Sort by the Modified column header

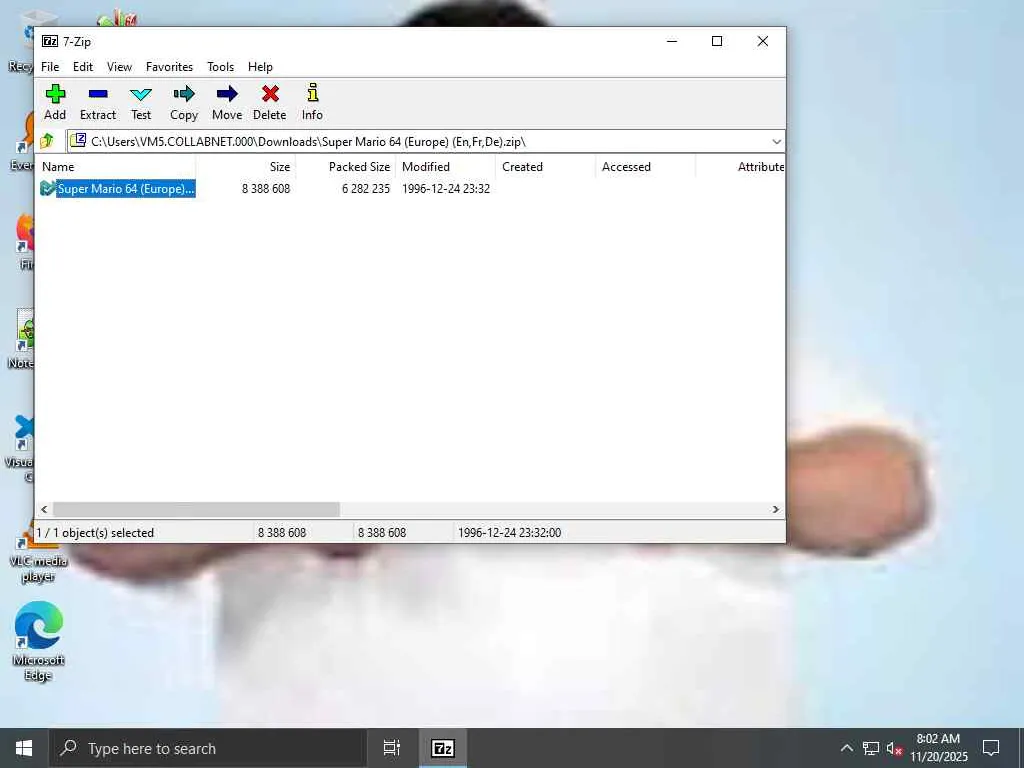(446, 167)
